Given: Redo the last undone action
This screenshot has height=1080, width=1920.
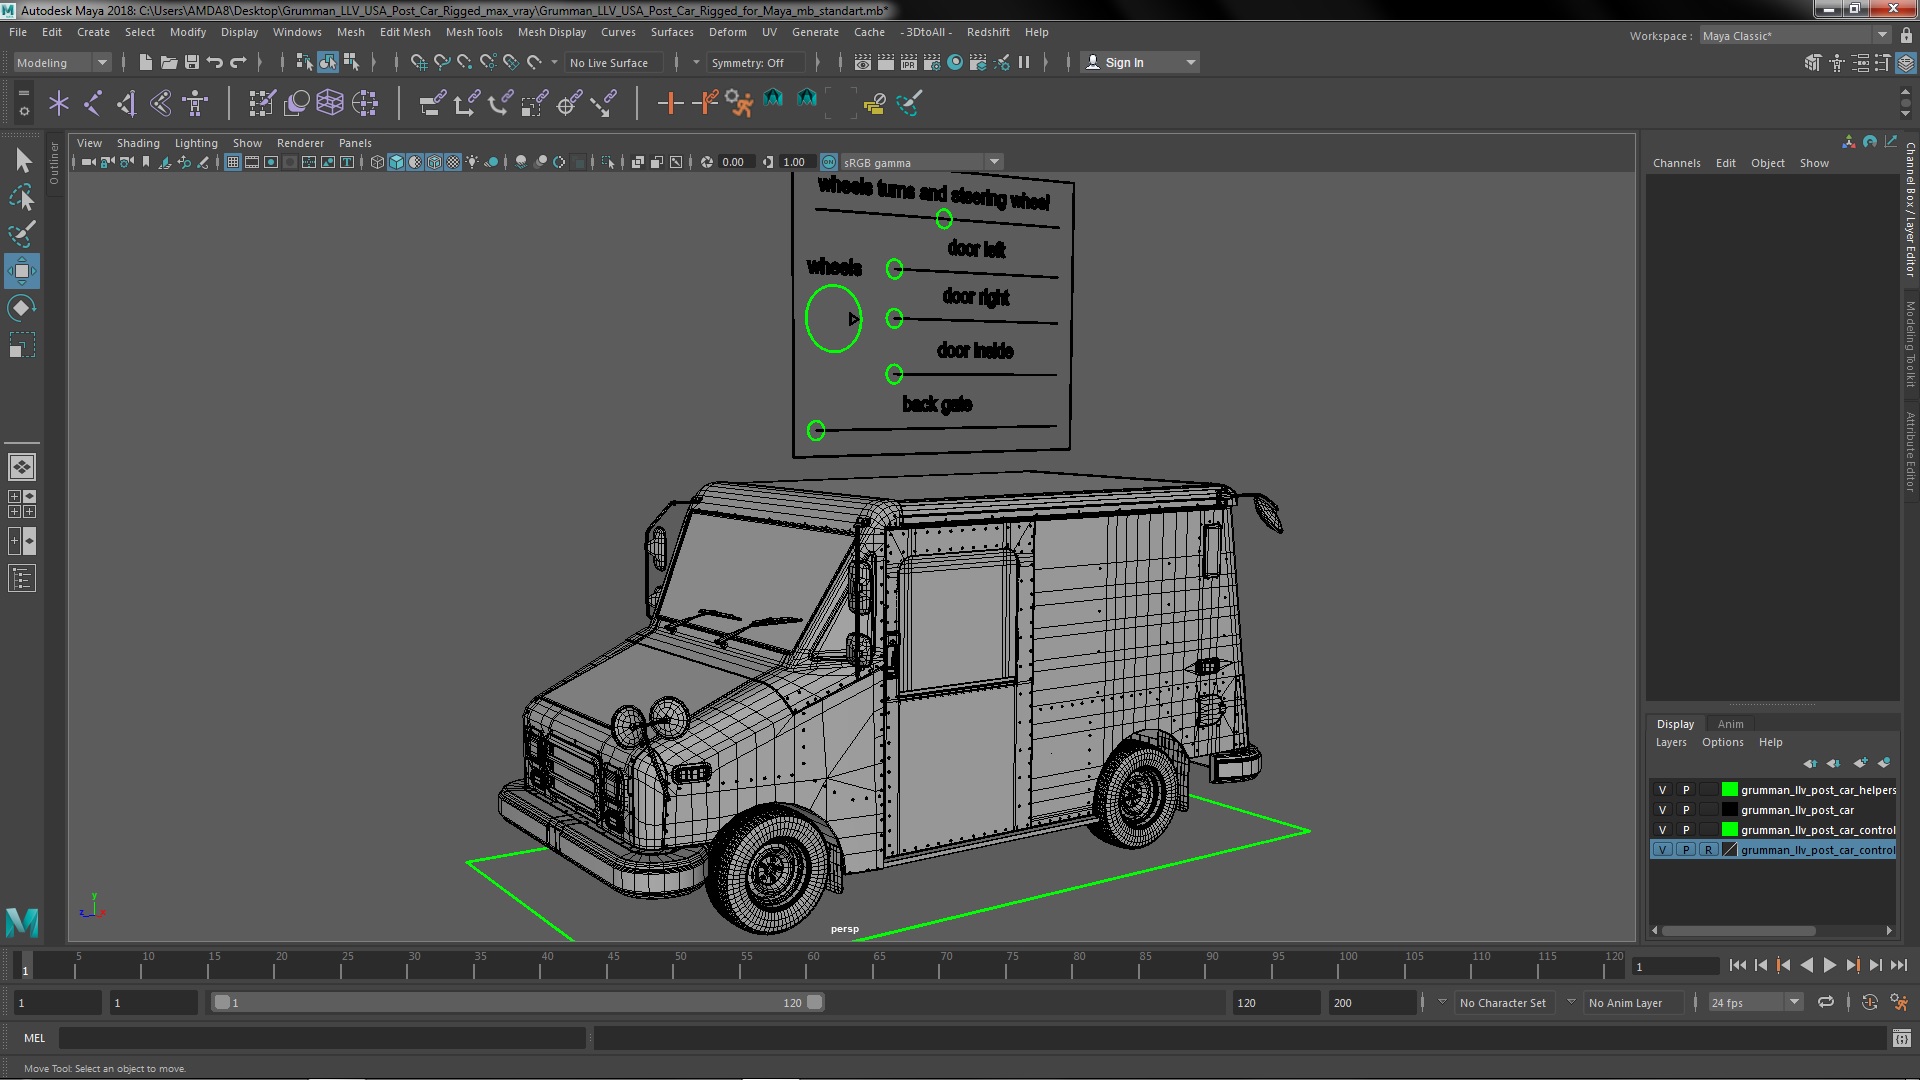Looking at the screenshot, I should point(238,62).
